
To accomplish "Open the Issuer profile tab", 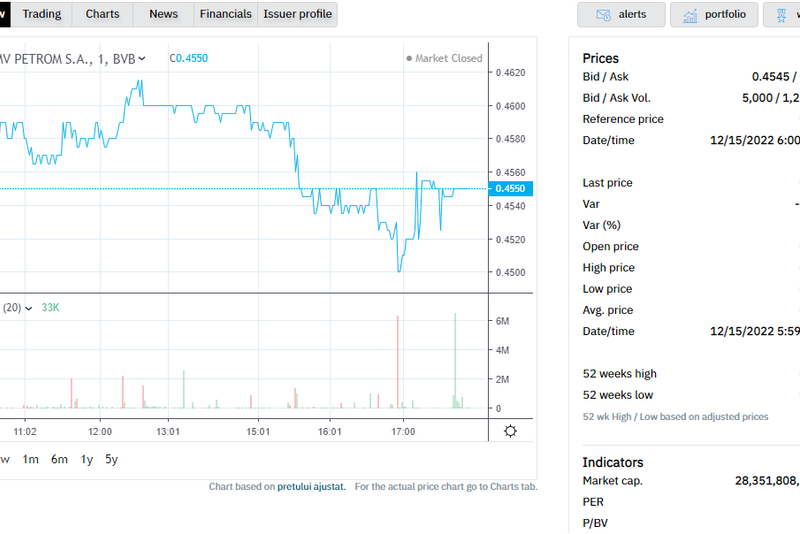I will click(297, 14).
